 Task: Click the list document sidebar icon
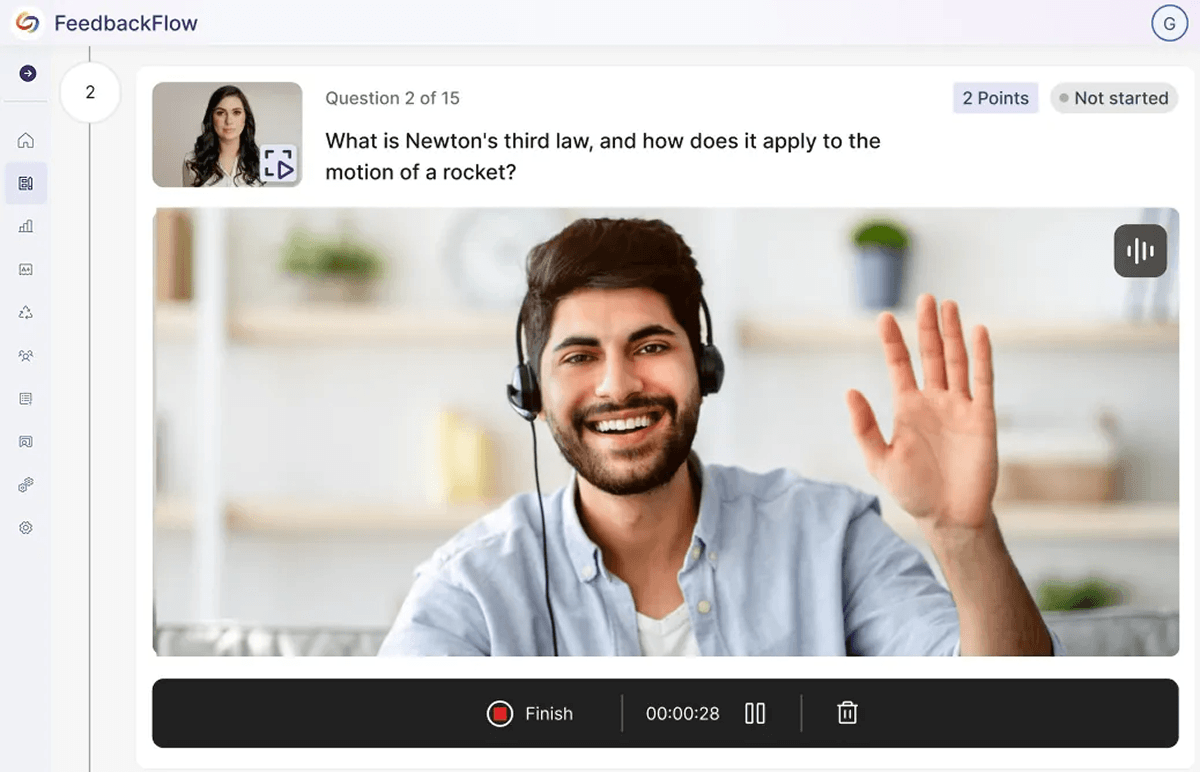(26, 398)
